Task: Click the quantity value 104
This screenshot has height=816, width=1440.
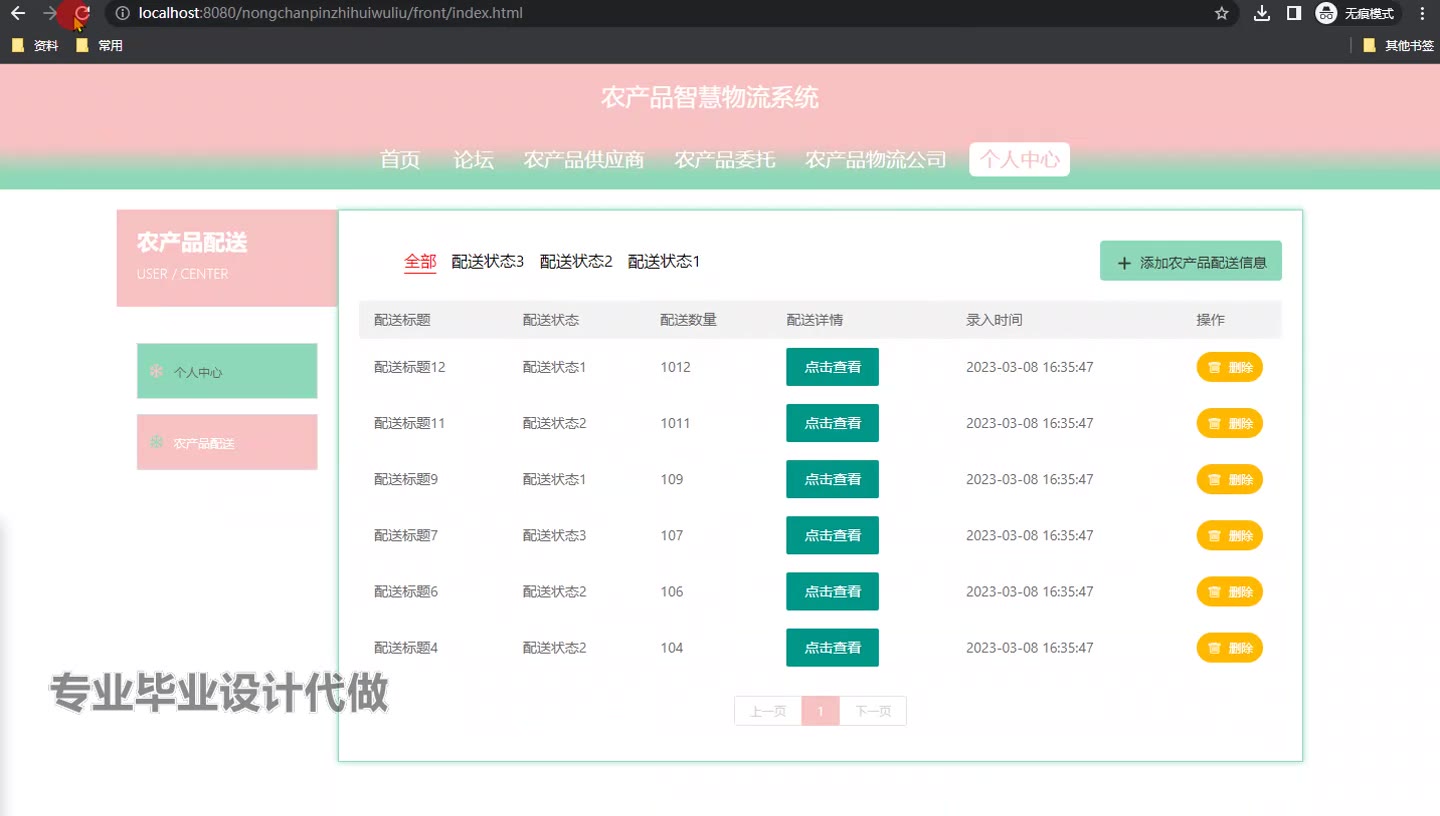Action: point(672,647)
